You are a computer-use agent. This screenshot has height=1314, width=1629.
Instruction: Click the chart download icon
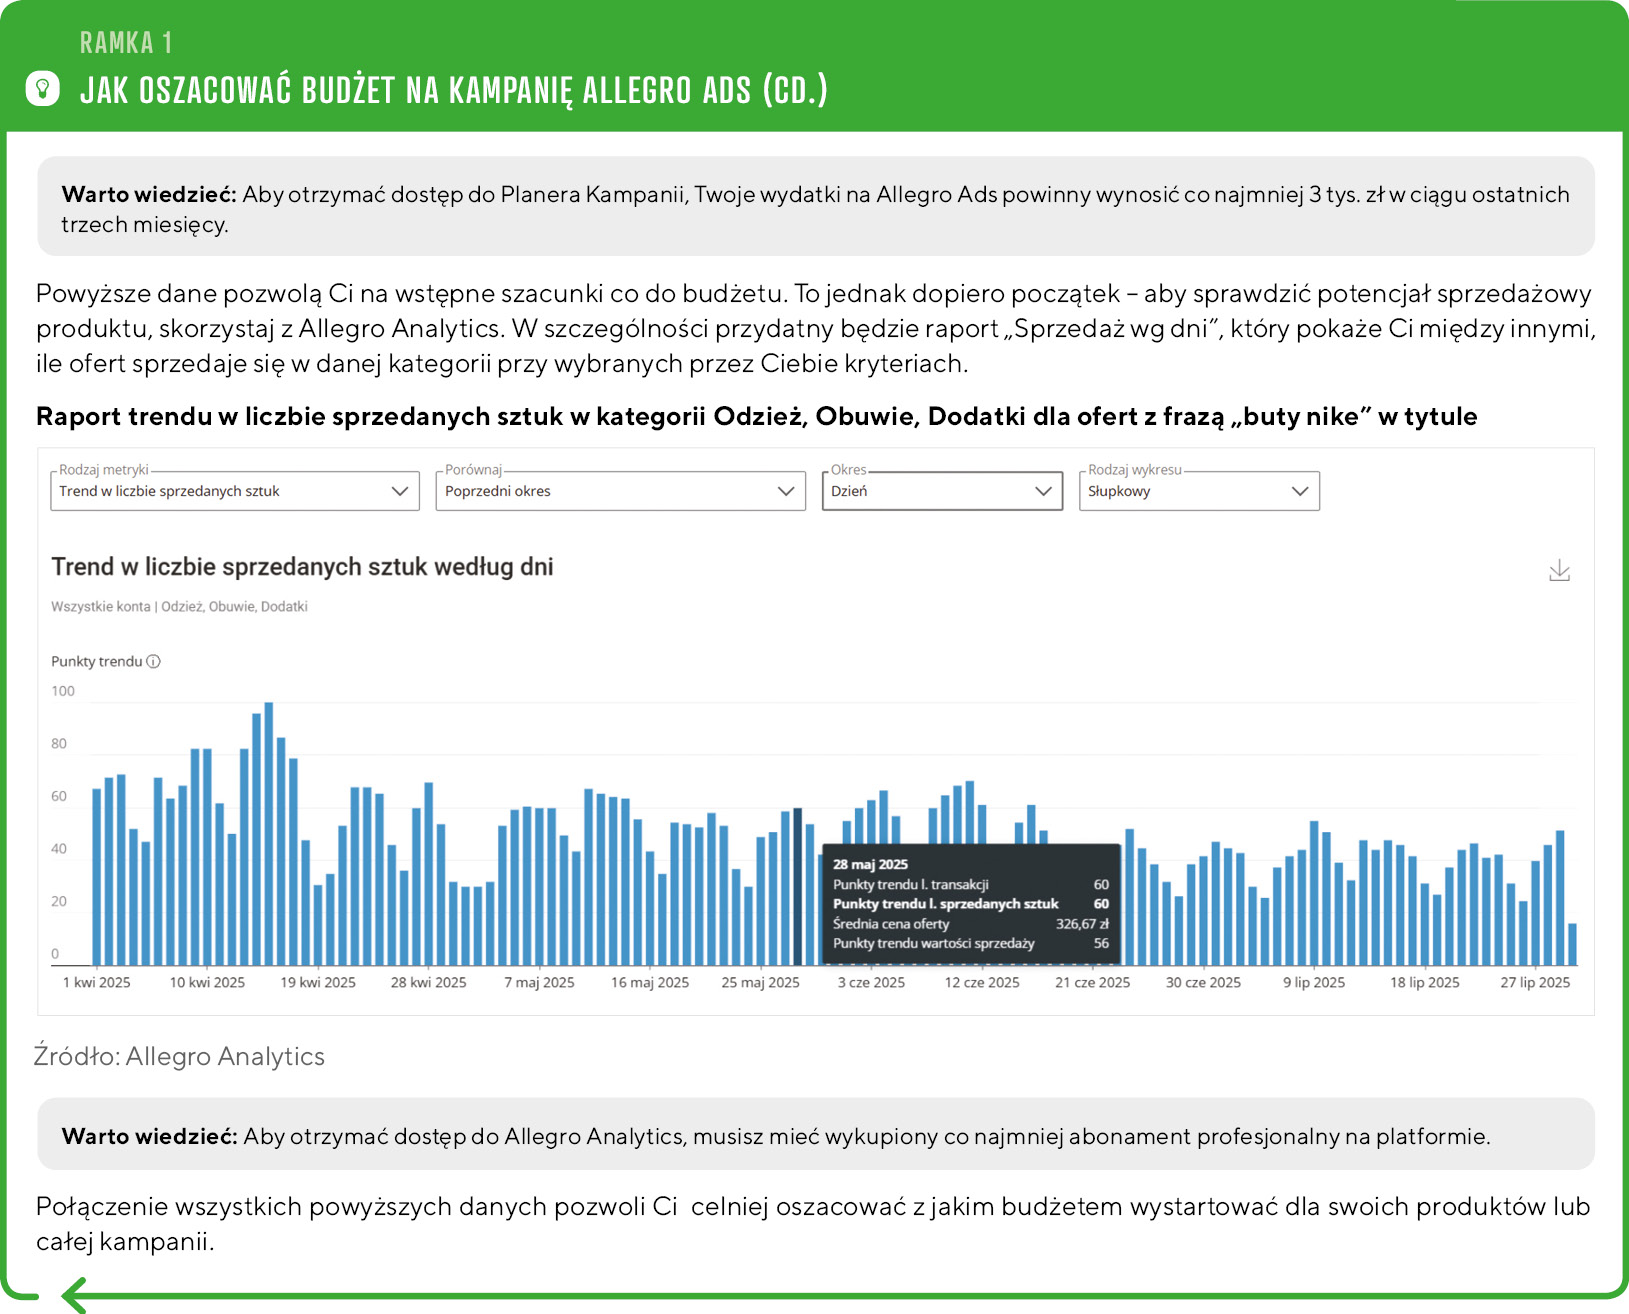(x=1559, y=571)
